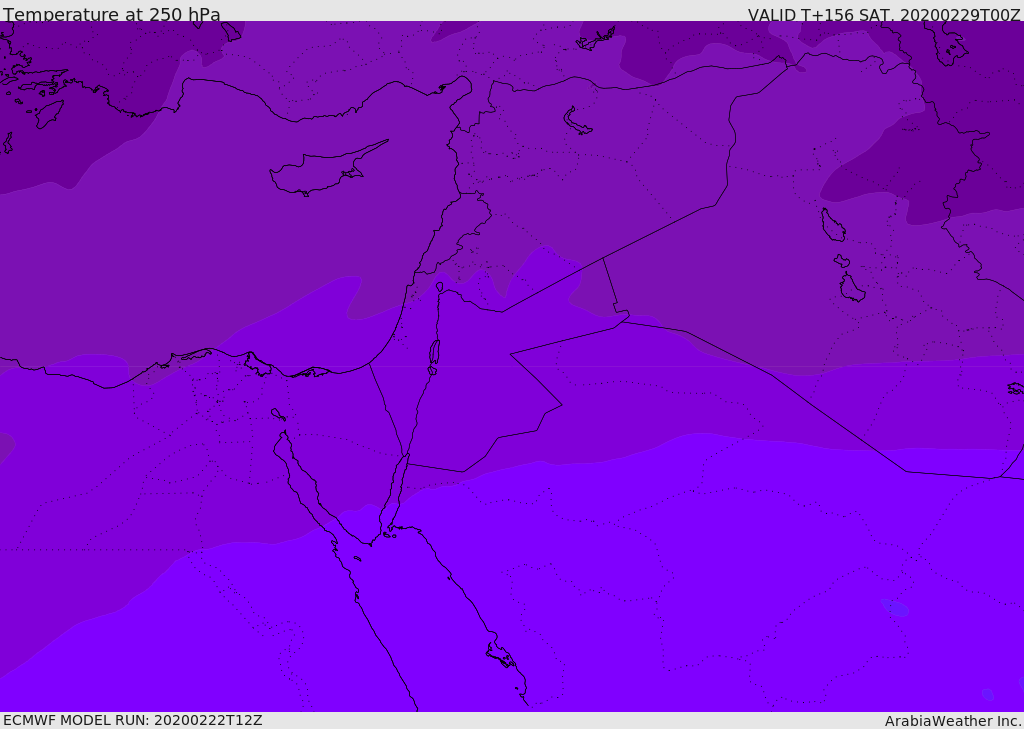Viewport: 1024px width, 729px height.
Task: Click the 'VALID T+156 SAT. 20200229T00Z' label
Action: [884, 14]
